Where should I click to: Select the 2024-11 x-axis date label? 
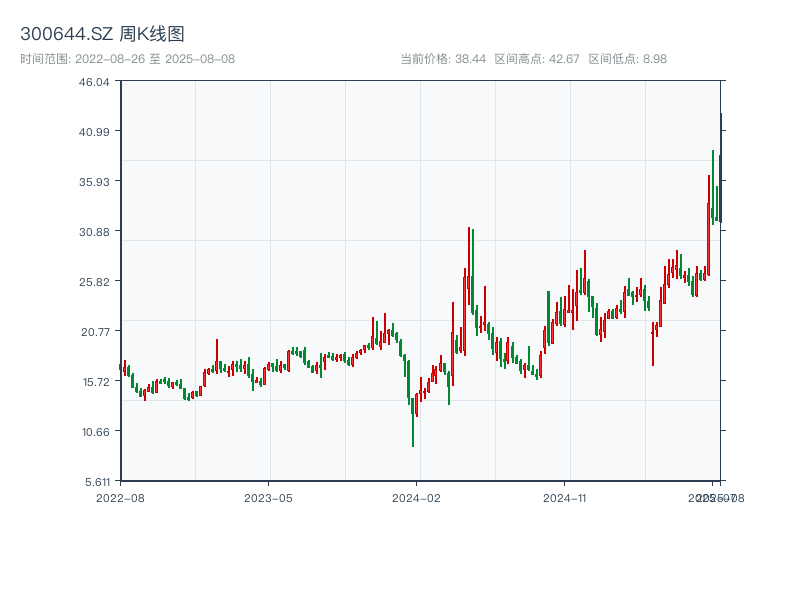click(x=565, y=497)
